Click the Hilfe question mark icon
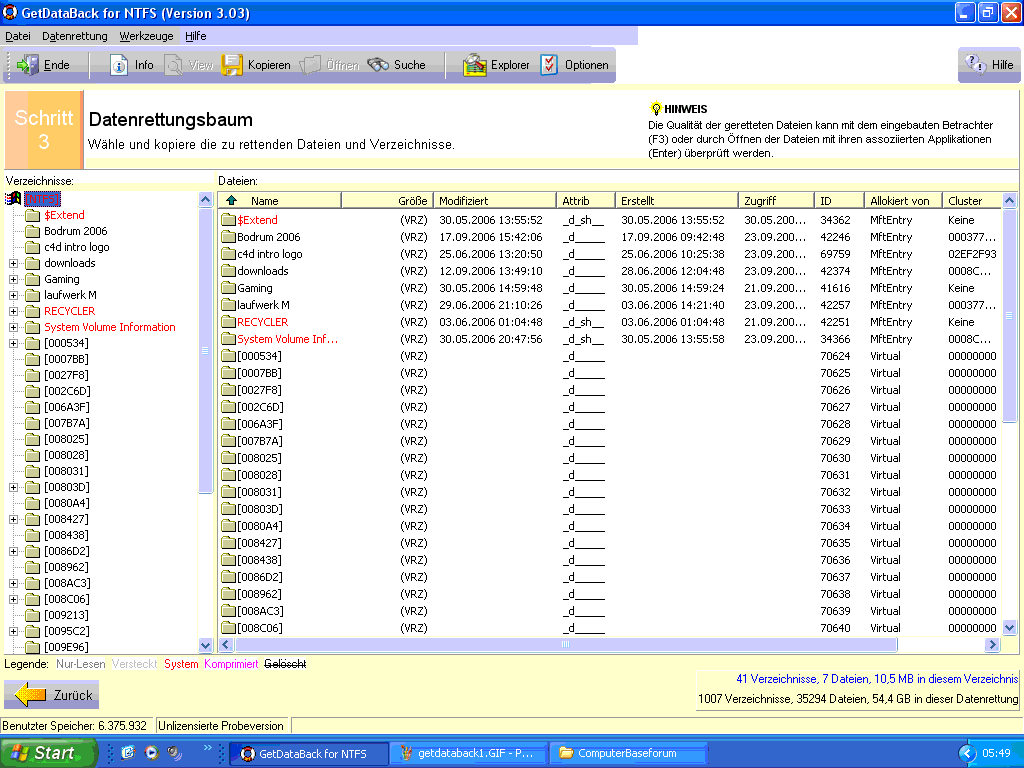 (975, 64)
